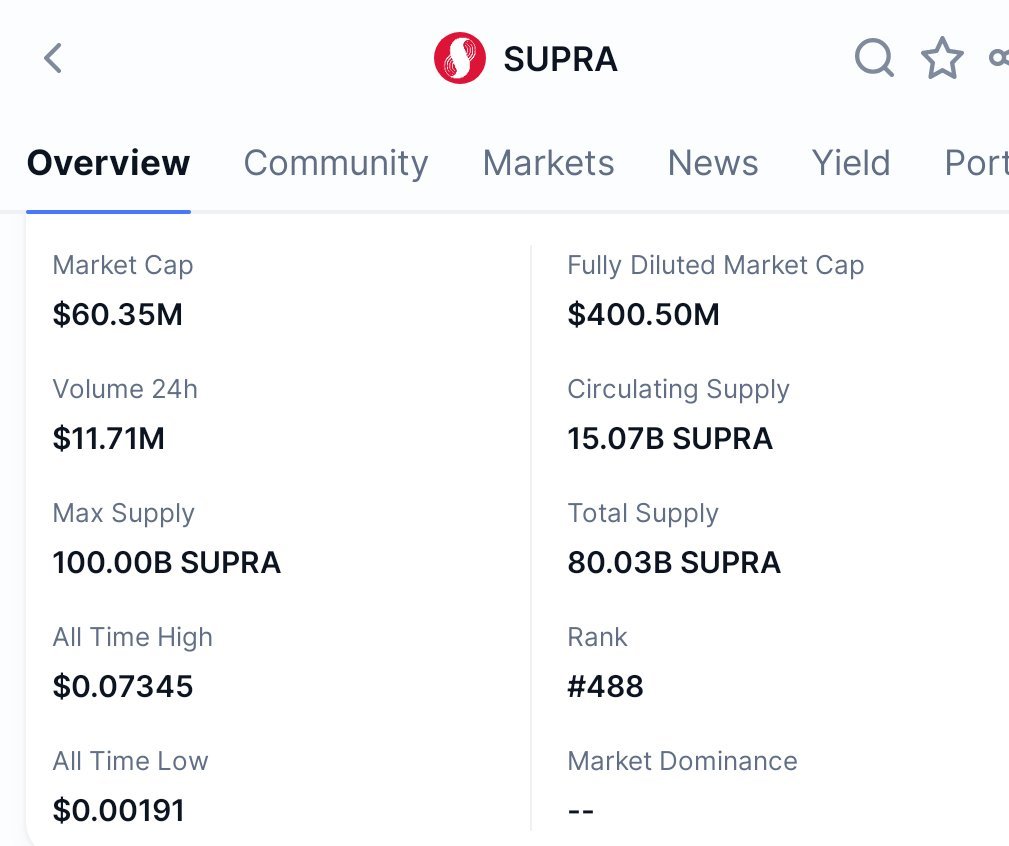Select the 15.07B SUPRA value

(x=670, y=439)
